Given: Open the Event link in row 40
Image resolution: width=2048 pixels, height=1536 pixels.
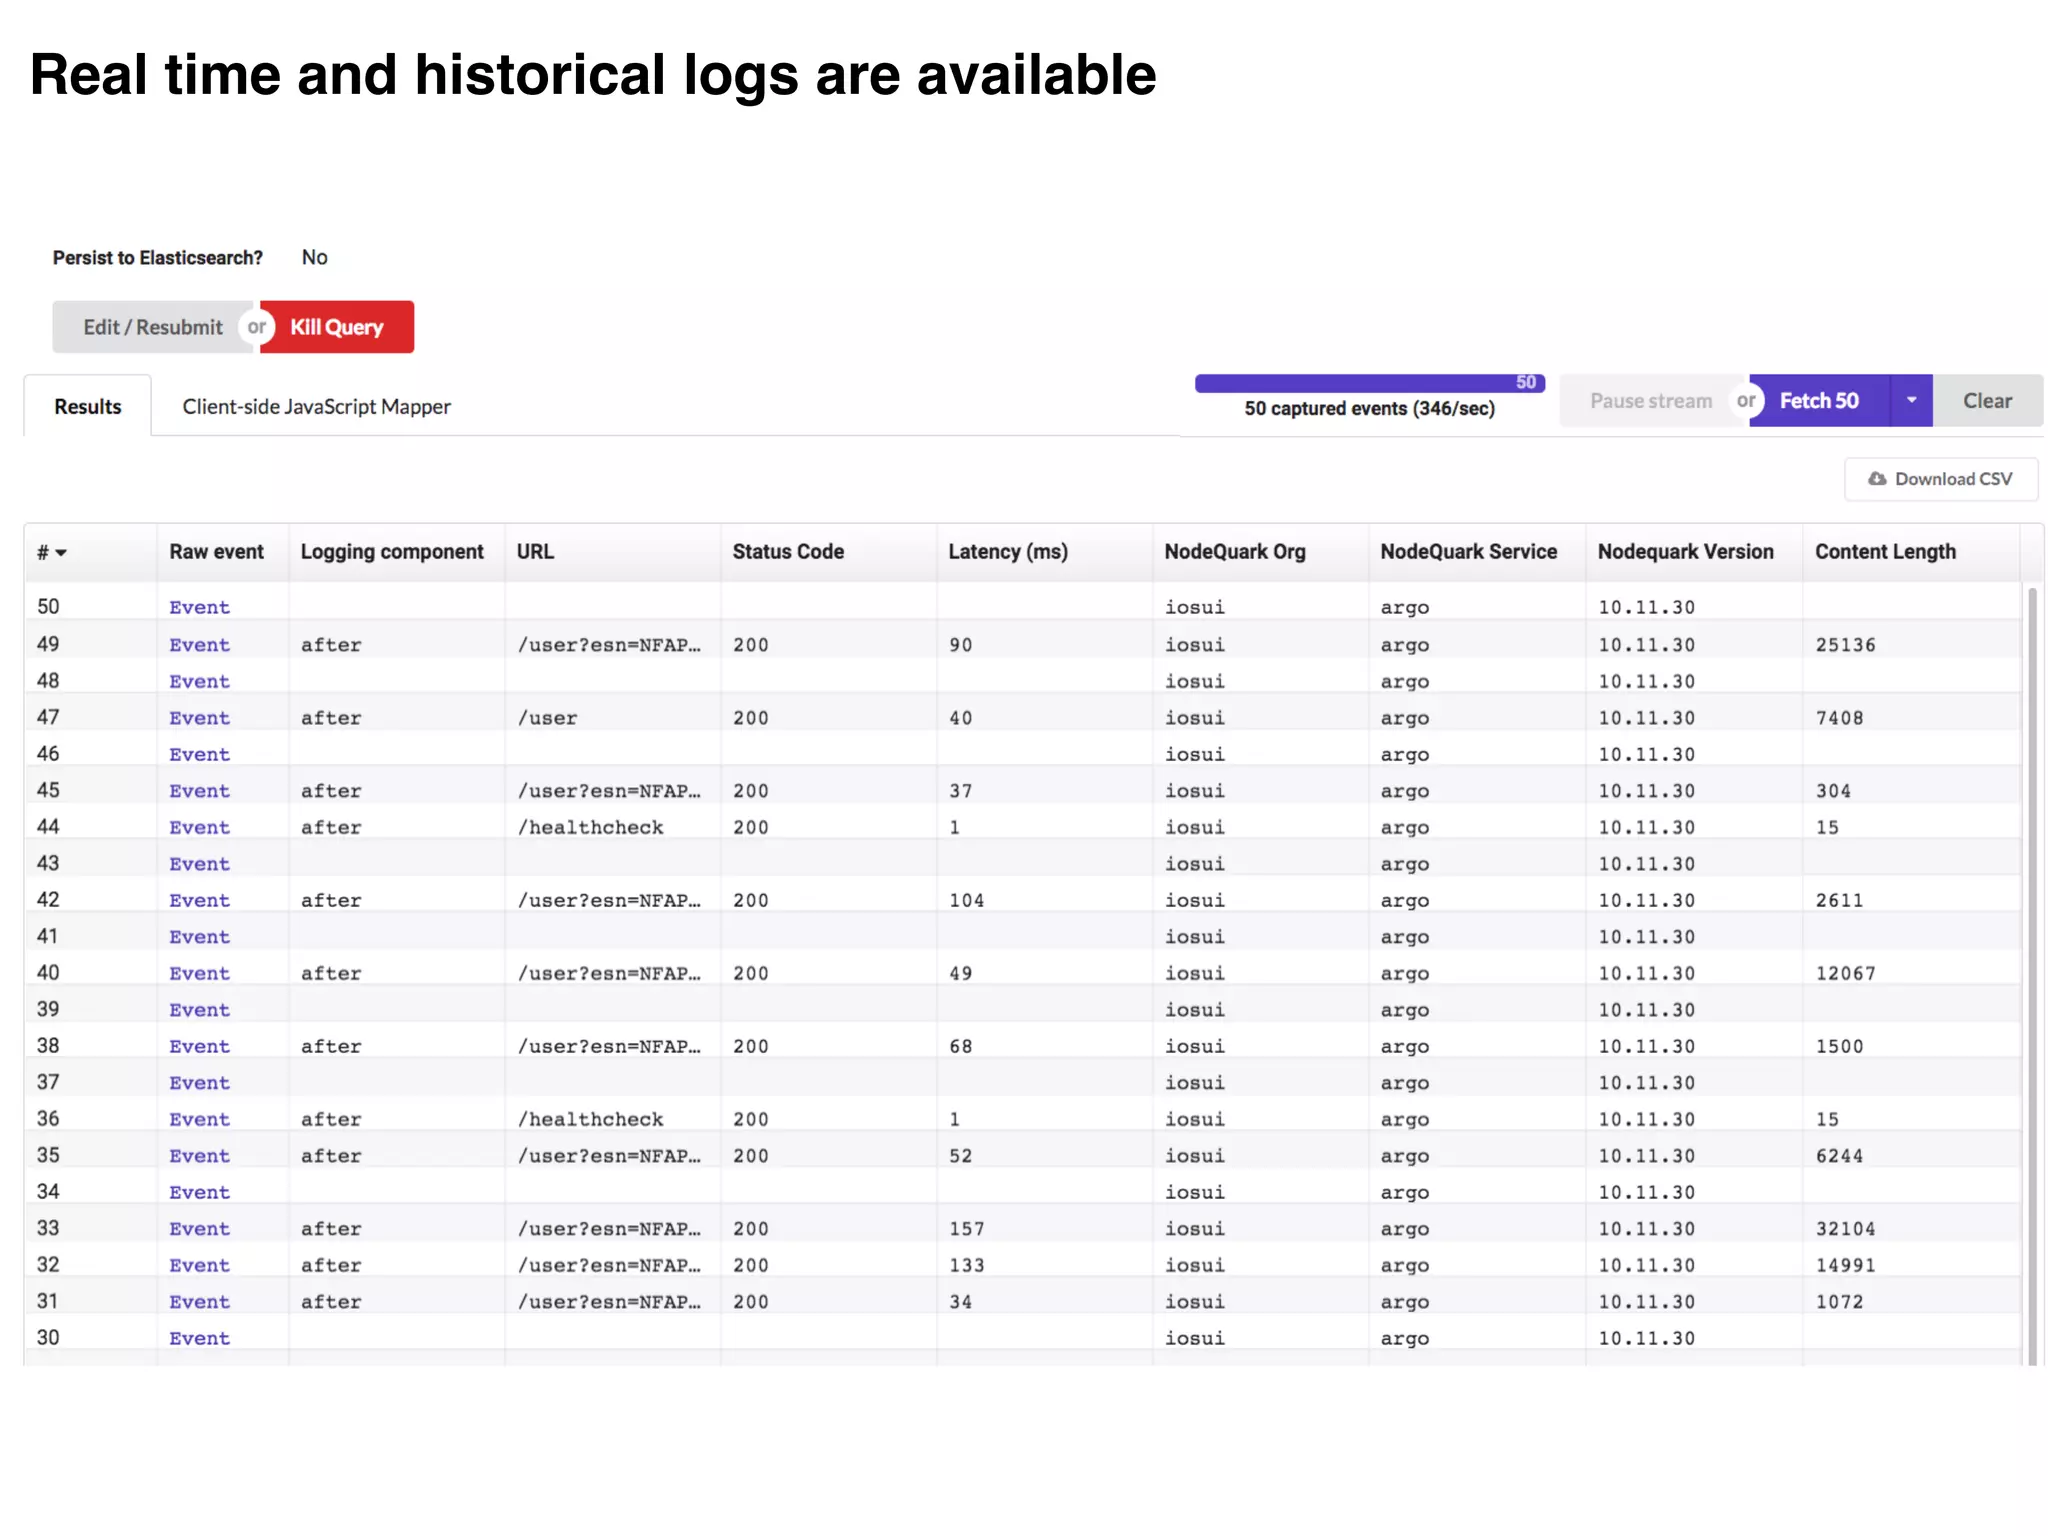Looking at the screenshot, I should [x=199, y=973].
